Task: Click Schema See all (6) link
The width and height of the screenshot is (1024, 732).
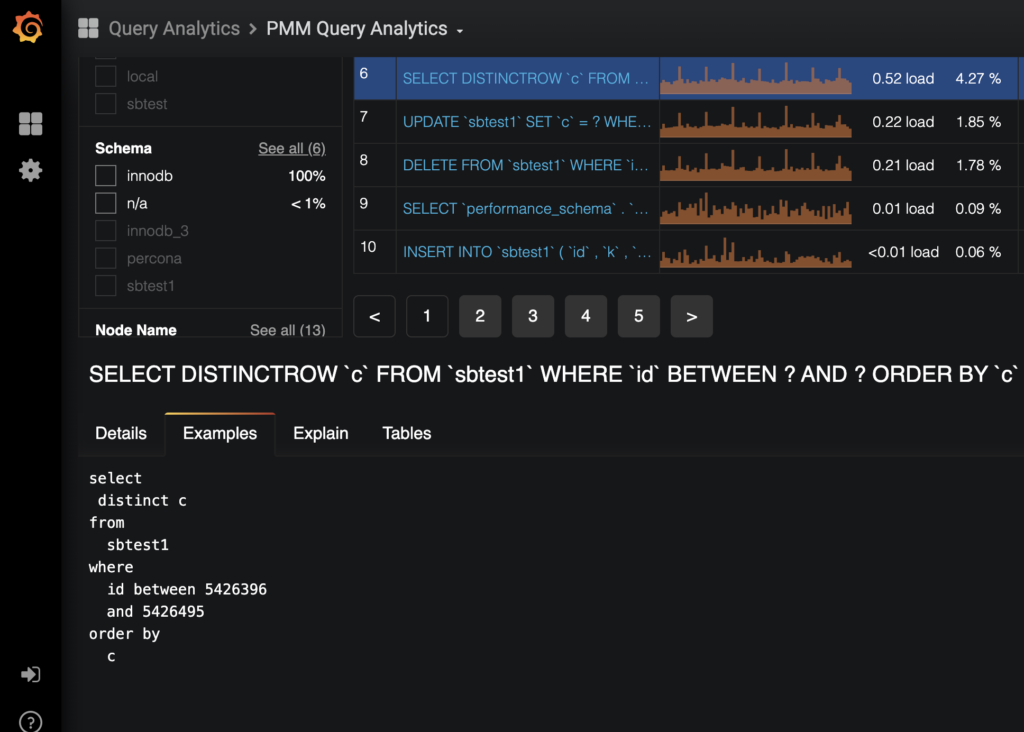Action: click(291, 148)
